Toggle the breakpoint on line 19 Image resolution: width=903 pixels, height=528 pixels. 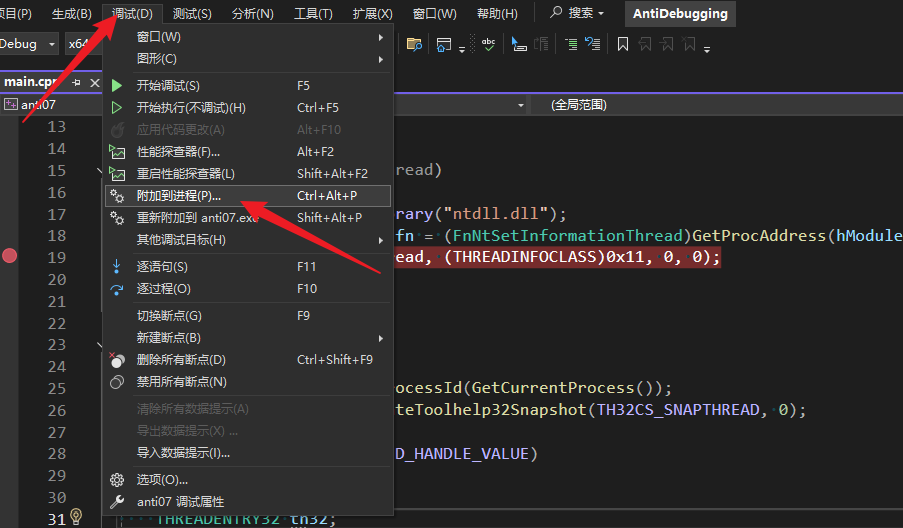tap(10, 257)
